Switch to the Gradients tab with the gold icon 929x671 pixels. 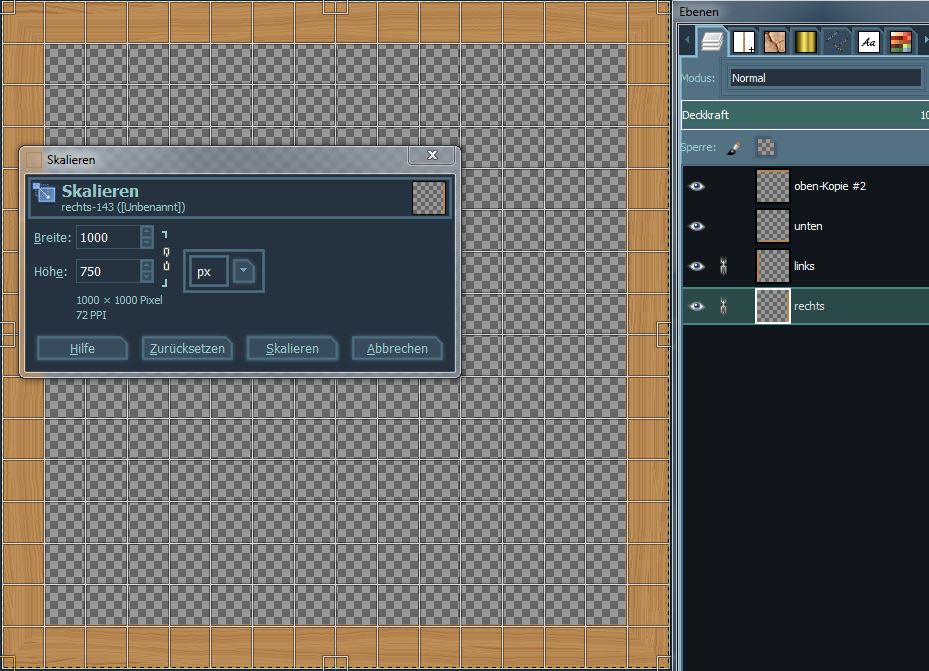pos(806,42)
